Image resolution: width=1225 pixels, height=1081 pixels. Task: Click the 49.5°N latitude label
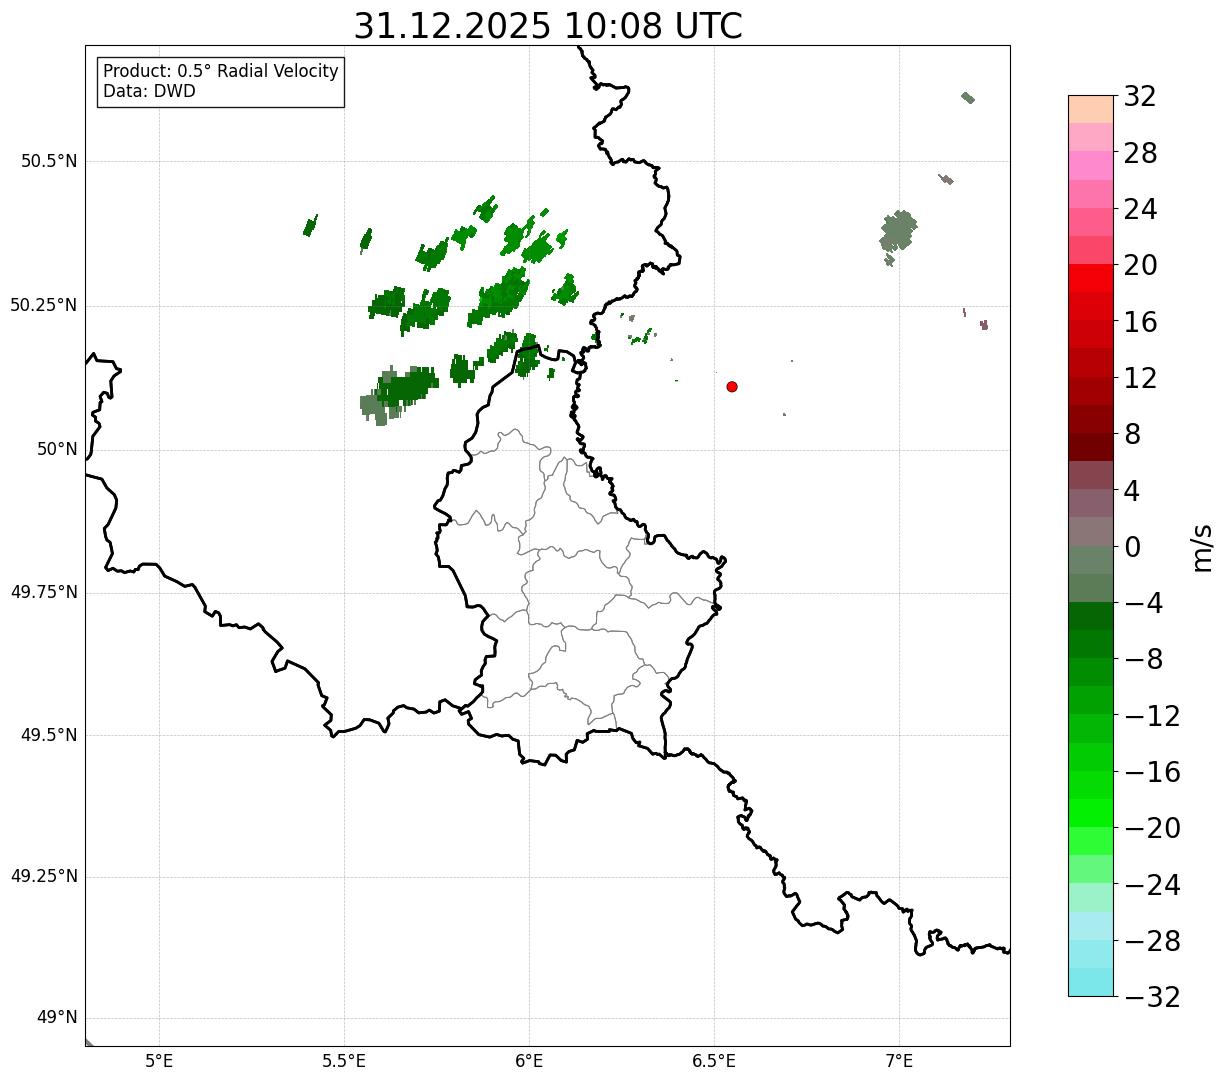pyautogui.click(x=49, y=735)
